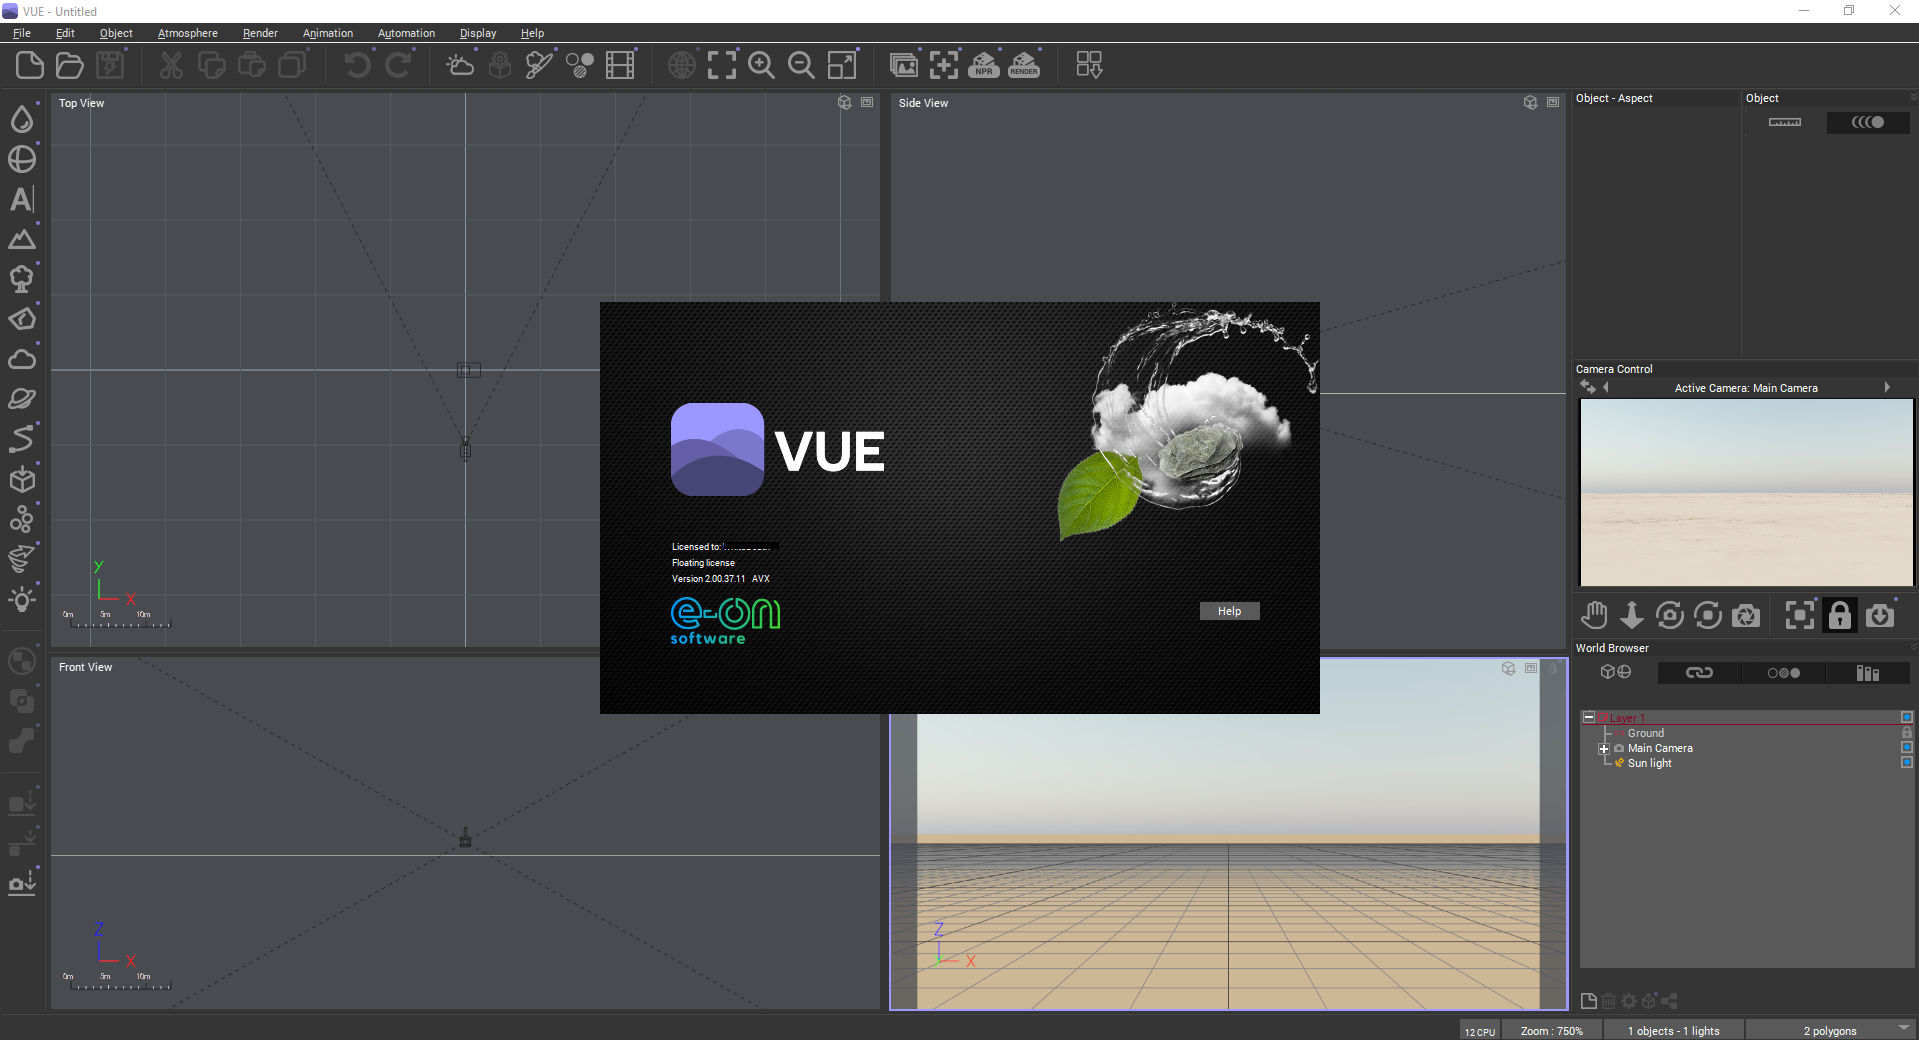Image resolution: width=1919 pixels, height=1040 pixels.
Task: Cut the selection with the scissors icon
Action: pyautogui.click(x=171, y=66)
